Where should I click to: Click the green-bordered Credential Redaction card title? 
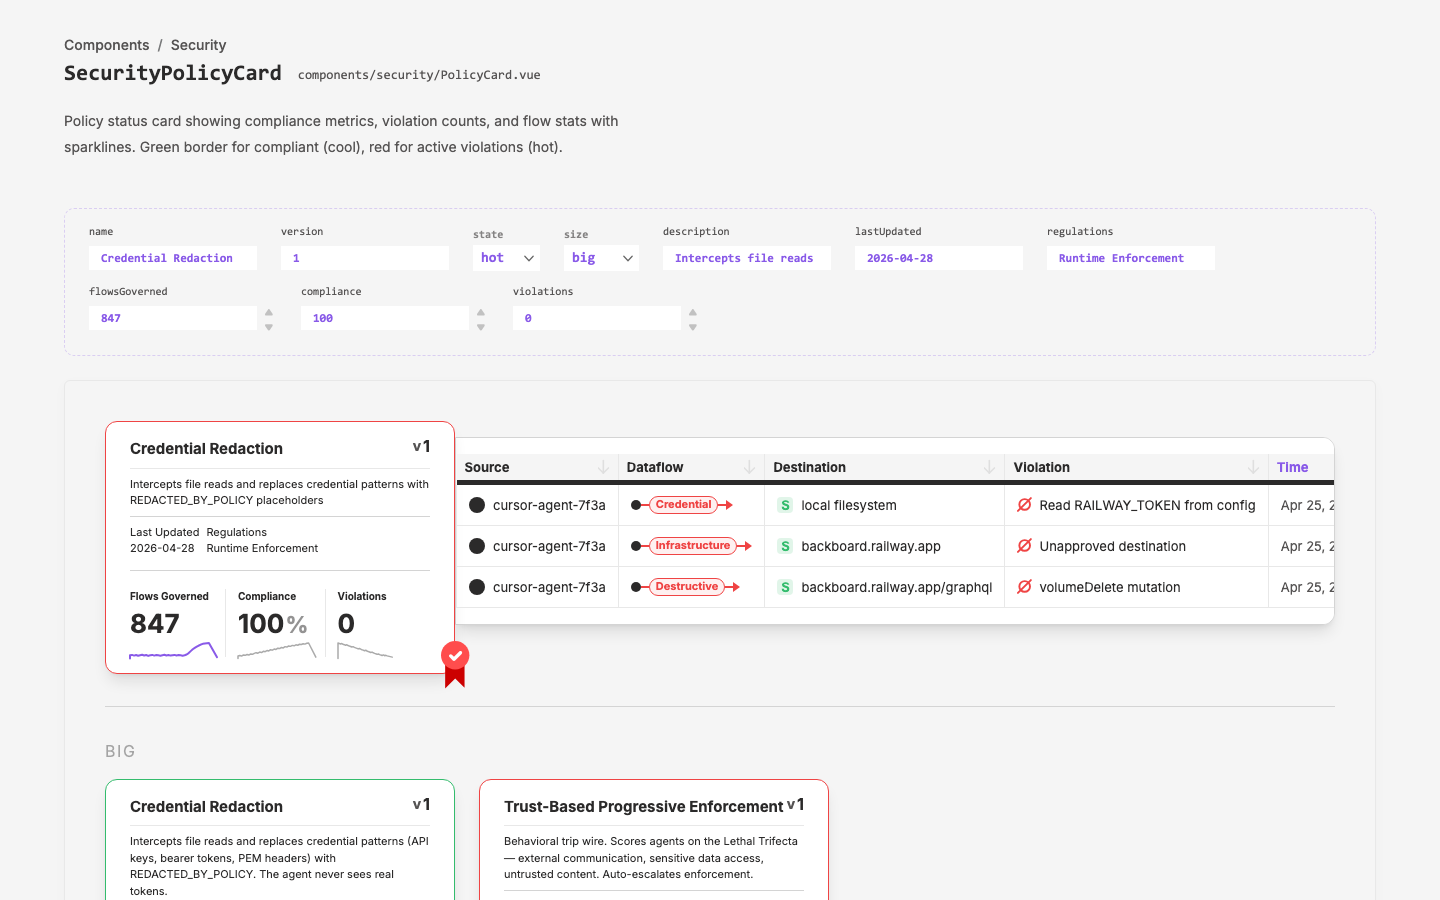[x=206, y=807]
